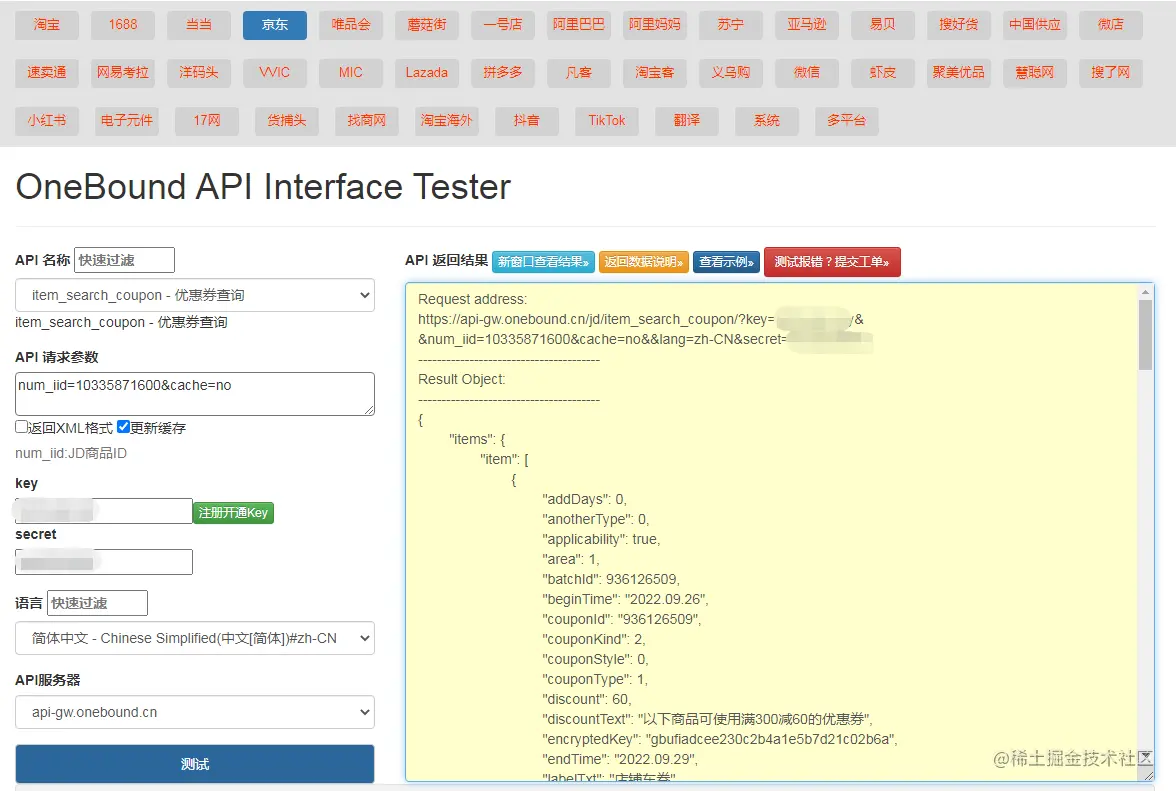Submit ticket via 测试报错?提交工单
This screenshot has width=1176, height=791.
(832, 262)
